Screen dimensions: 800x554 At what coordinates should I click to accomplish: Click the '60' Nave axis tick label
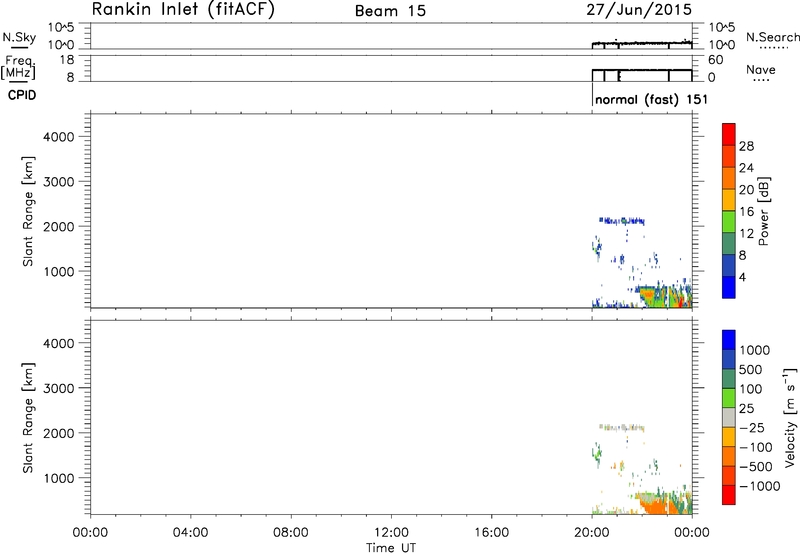pos(716,60)
